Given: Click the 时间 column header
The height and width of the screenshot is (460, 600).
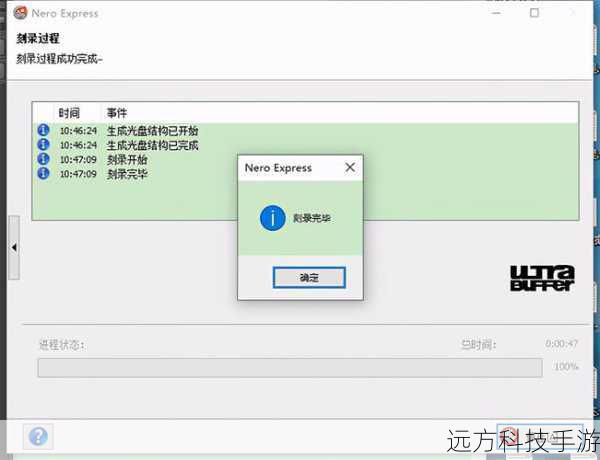Looking at the screenshot, I should tap(69, 113).
